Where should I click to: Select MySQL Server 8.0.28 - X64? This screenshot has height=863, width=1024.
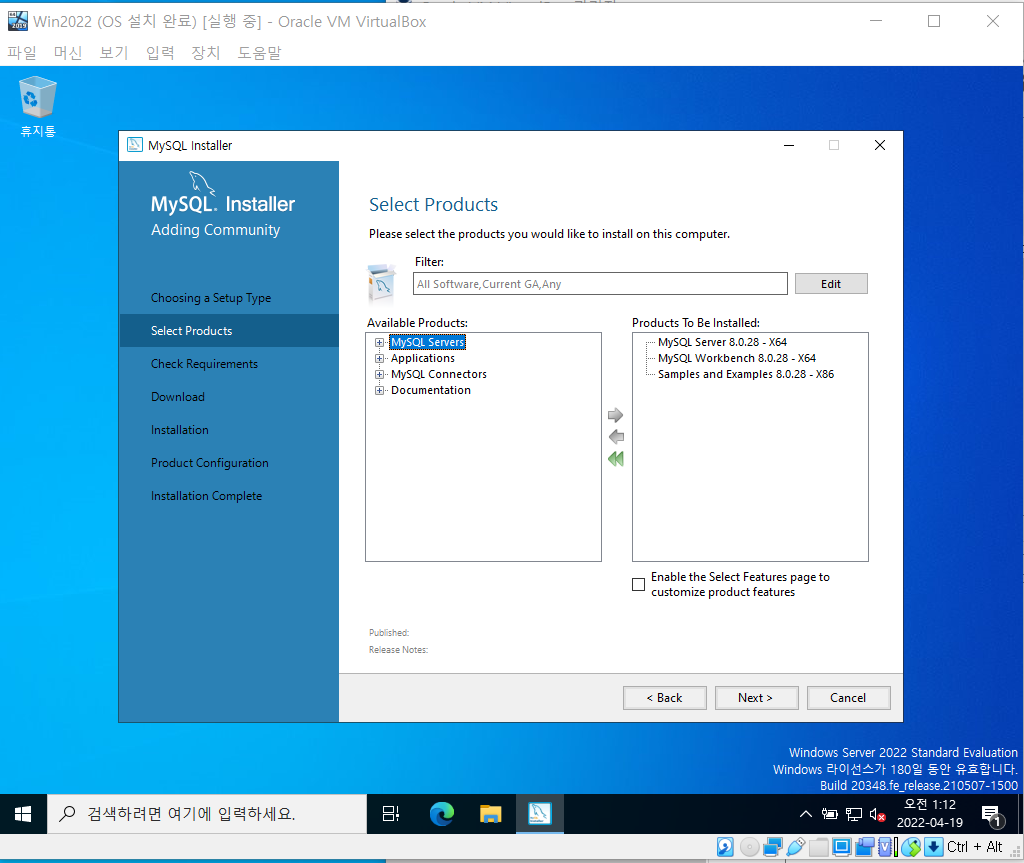(722, 342)
